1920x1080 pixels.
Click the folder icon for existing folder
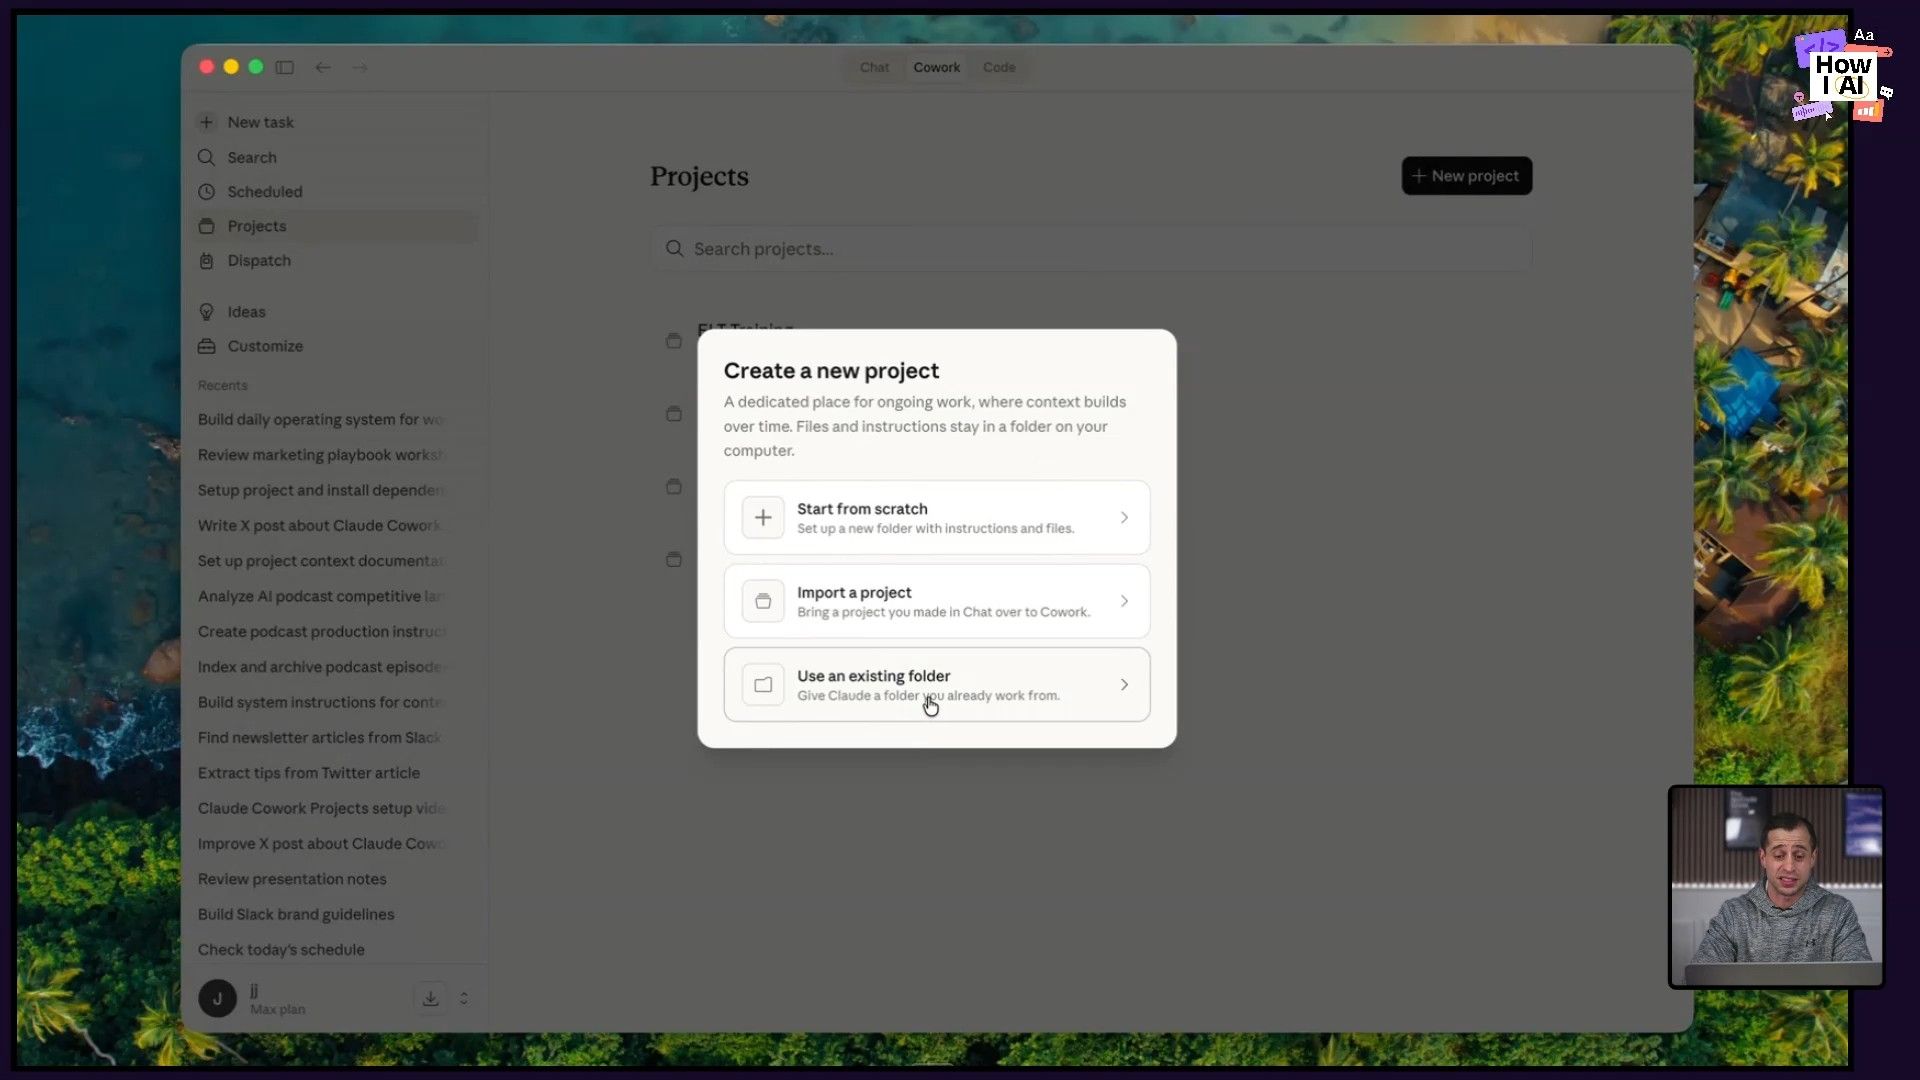click(763, 685)
